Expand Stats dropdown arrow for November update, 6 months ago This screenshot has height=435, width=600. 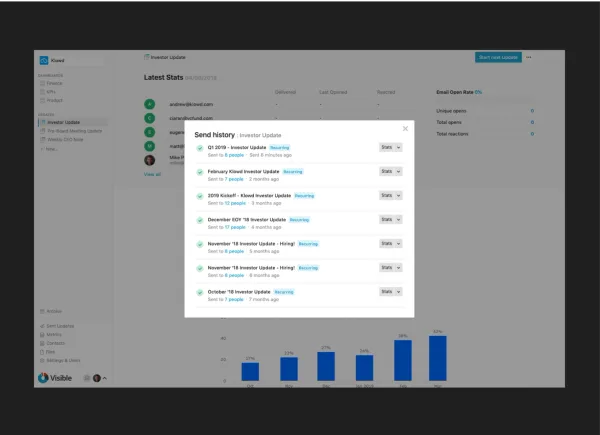point(398,268)
